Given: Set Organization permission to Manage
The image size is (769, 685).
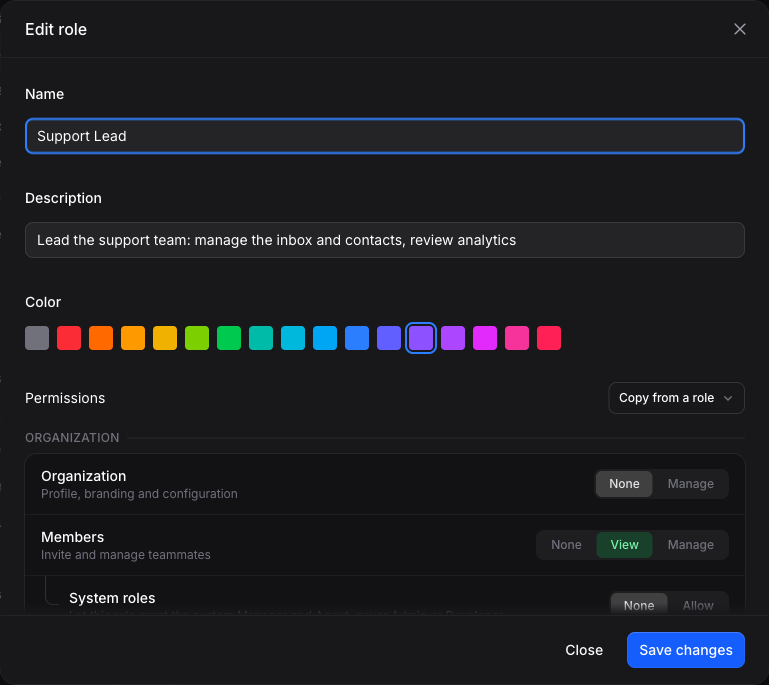Looking at the screenshot, I should click(691, 484).
